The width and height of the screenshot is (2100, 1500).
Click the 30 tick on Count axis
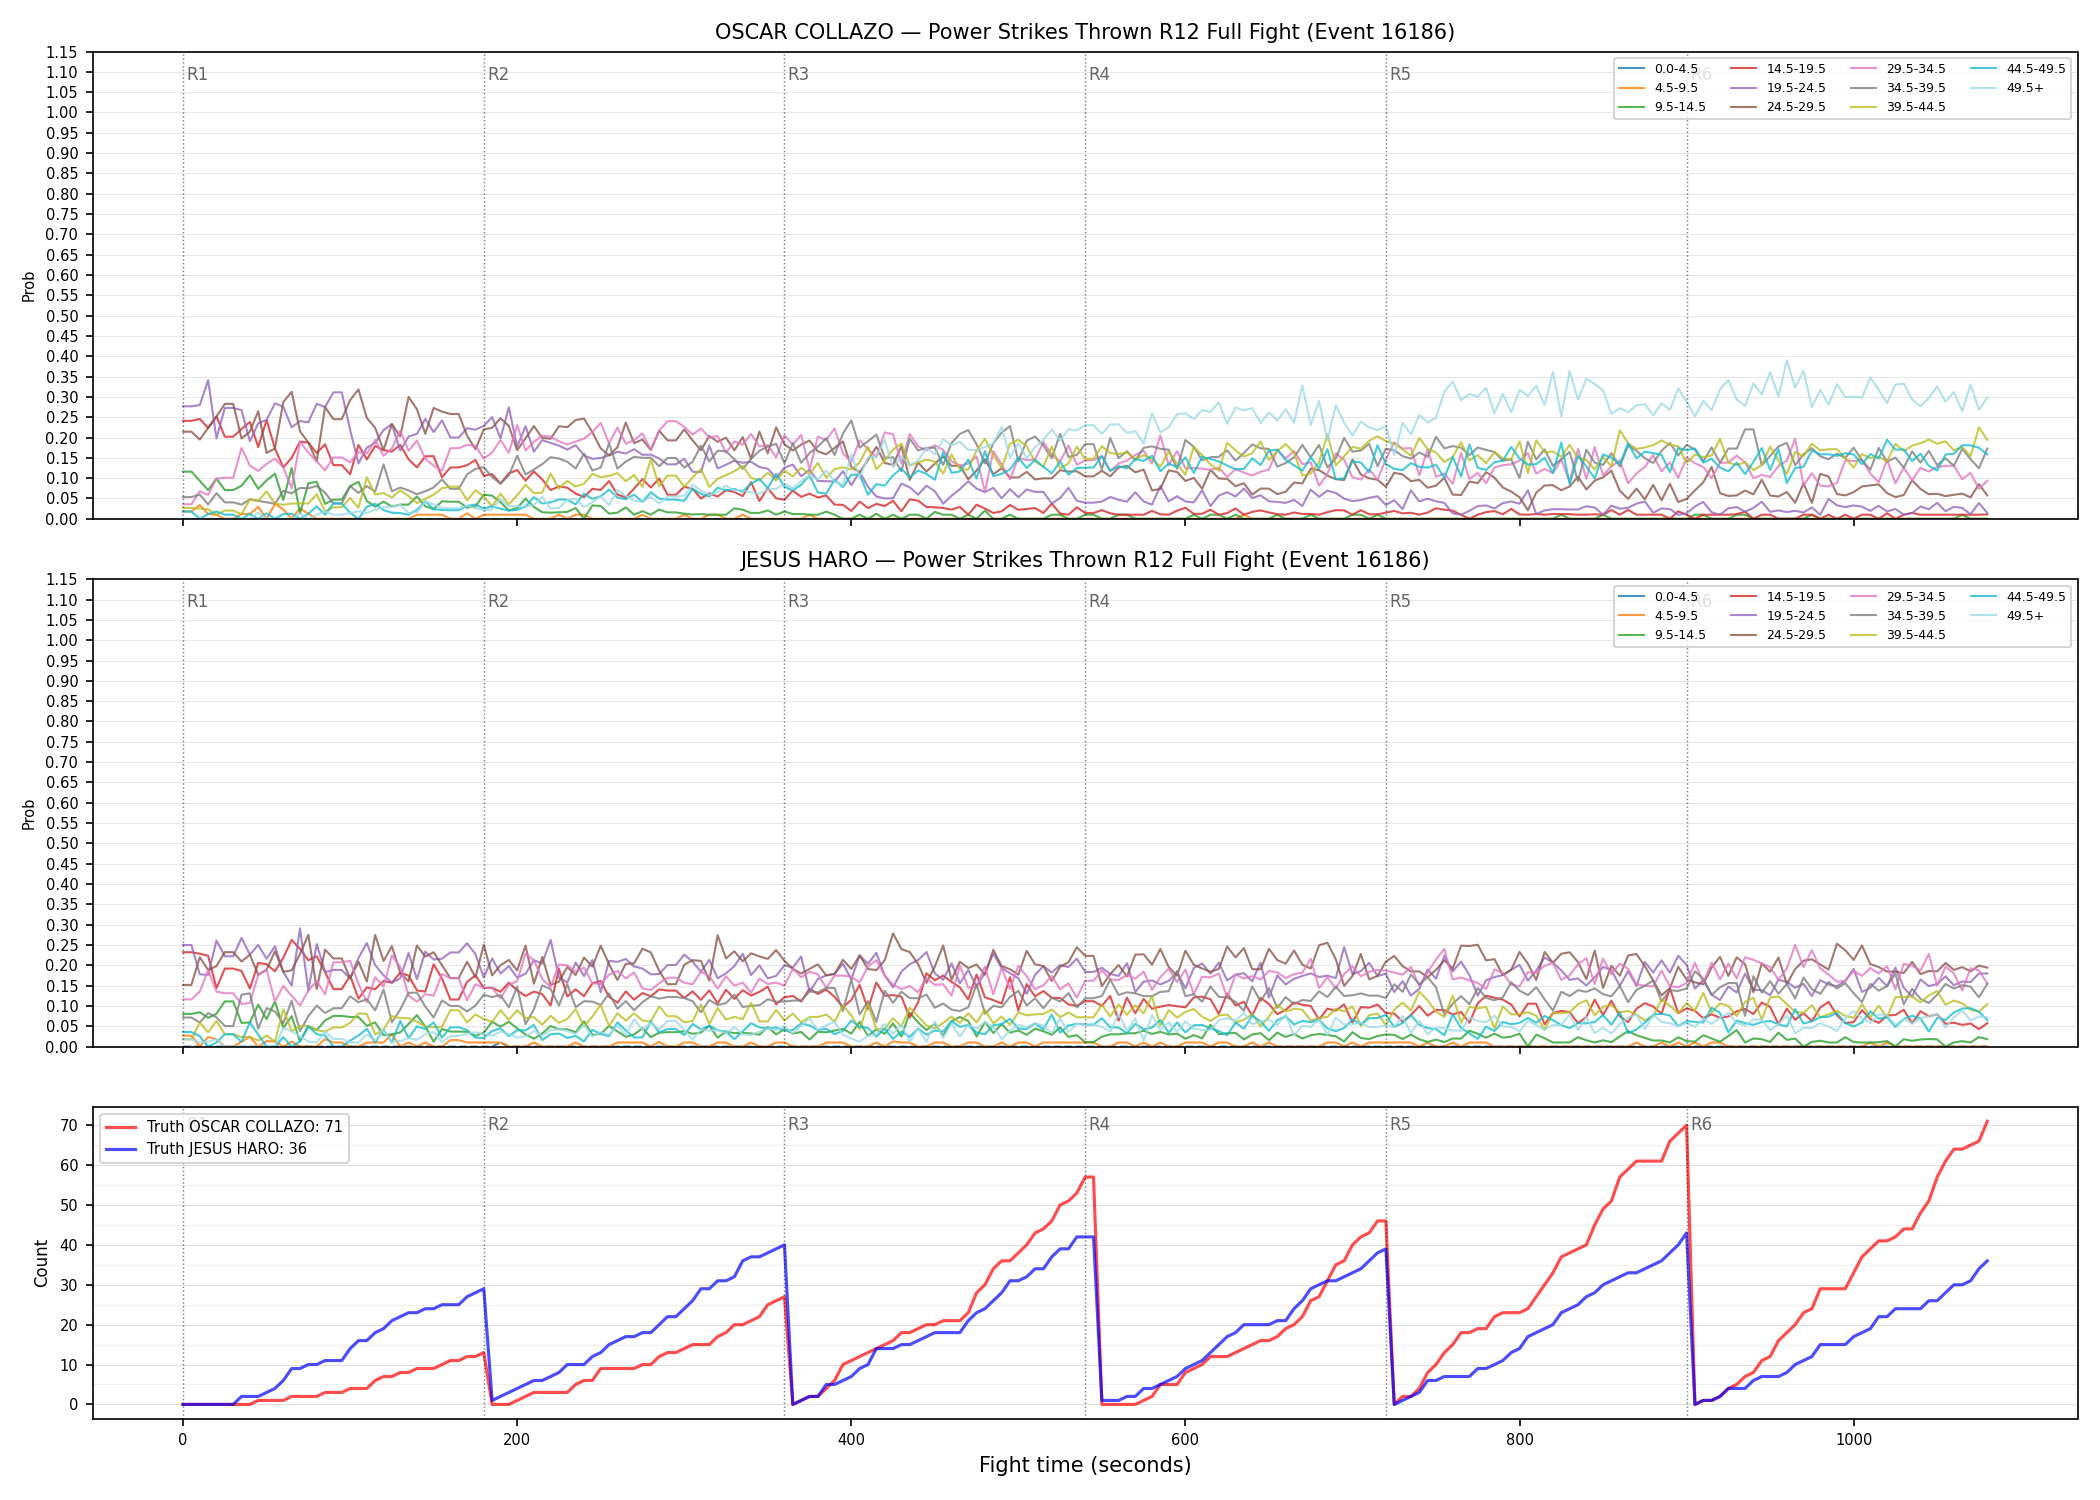pos(68,1285)
